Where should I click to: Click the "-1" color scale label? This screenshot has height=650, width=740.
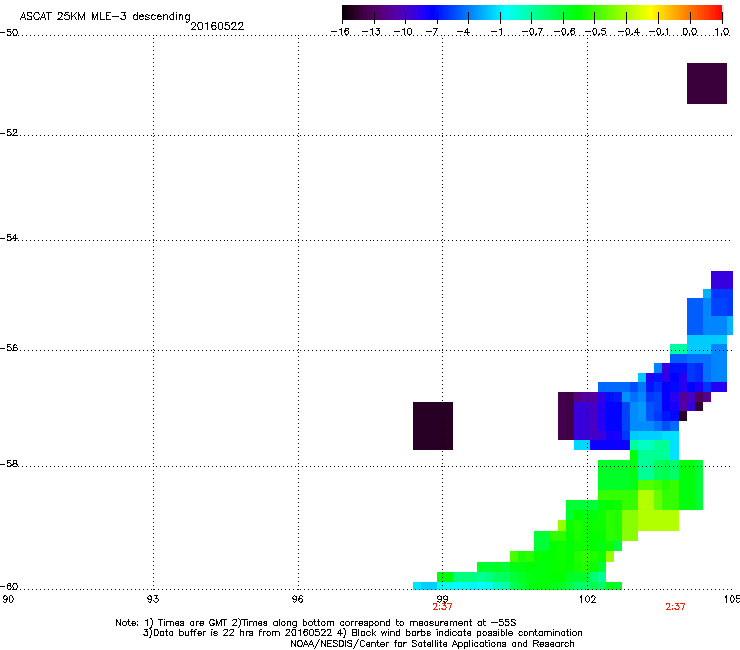pyautogui.click(x=496, y=32)
